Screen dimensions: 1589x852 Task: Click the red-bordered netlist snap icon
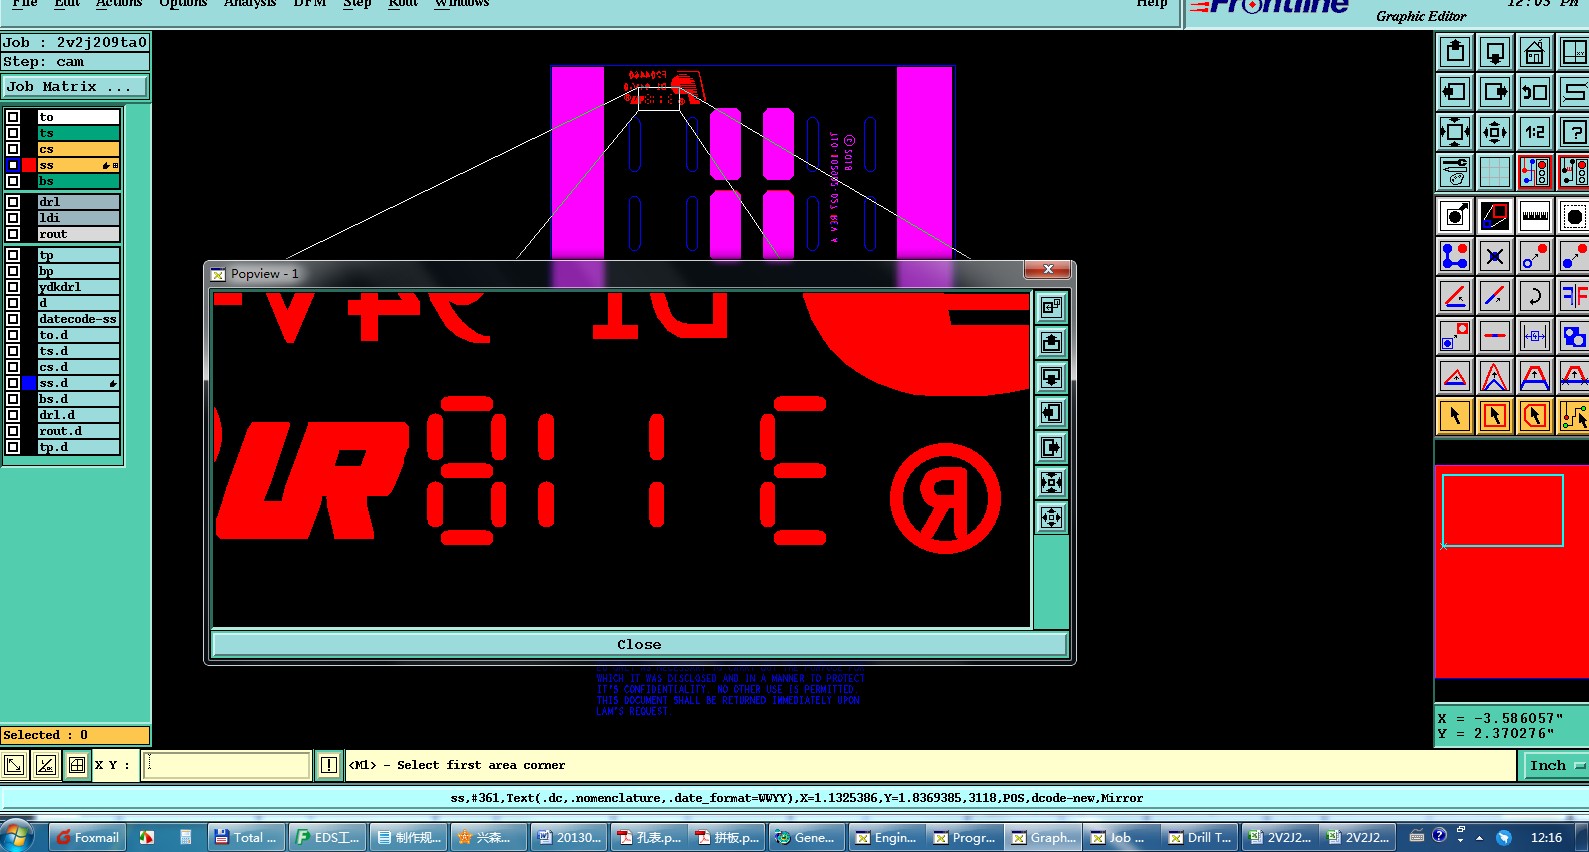(1535, 172)
